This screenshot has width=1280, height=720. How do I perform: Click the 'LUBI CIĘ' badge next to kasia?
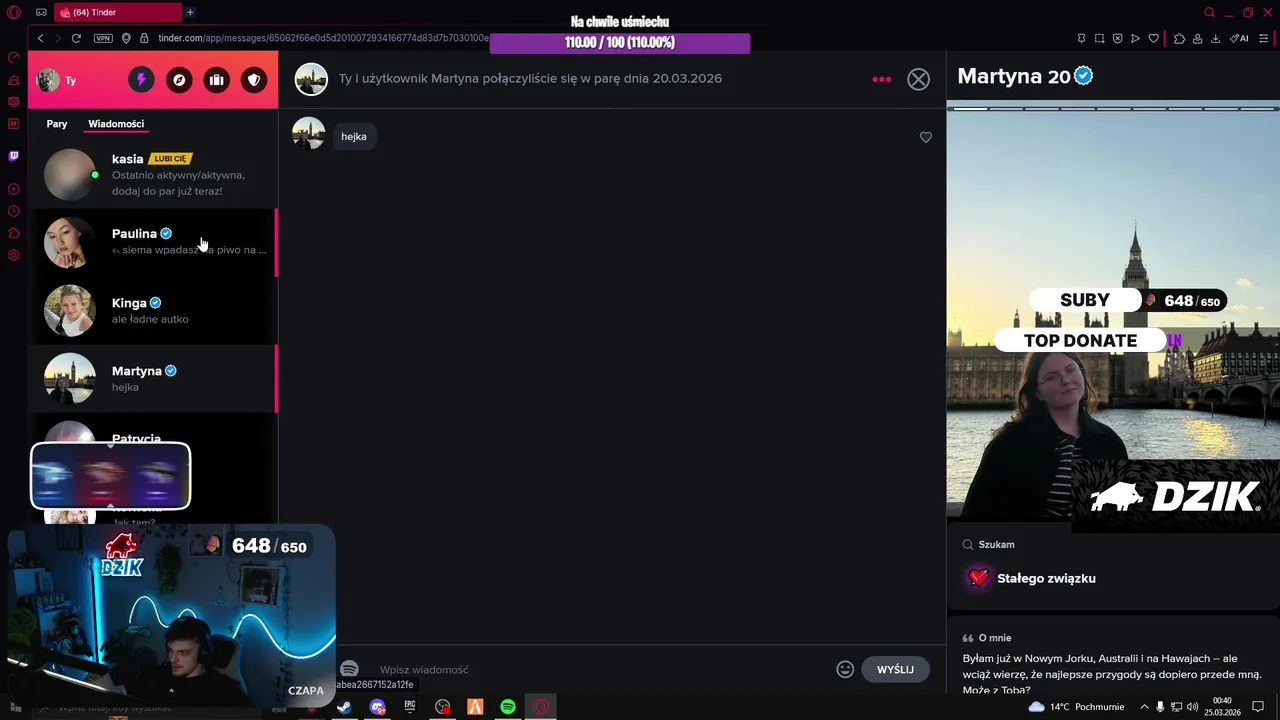170,158
